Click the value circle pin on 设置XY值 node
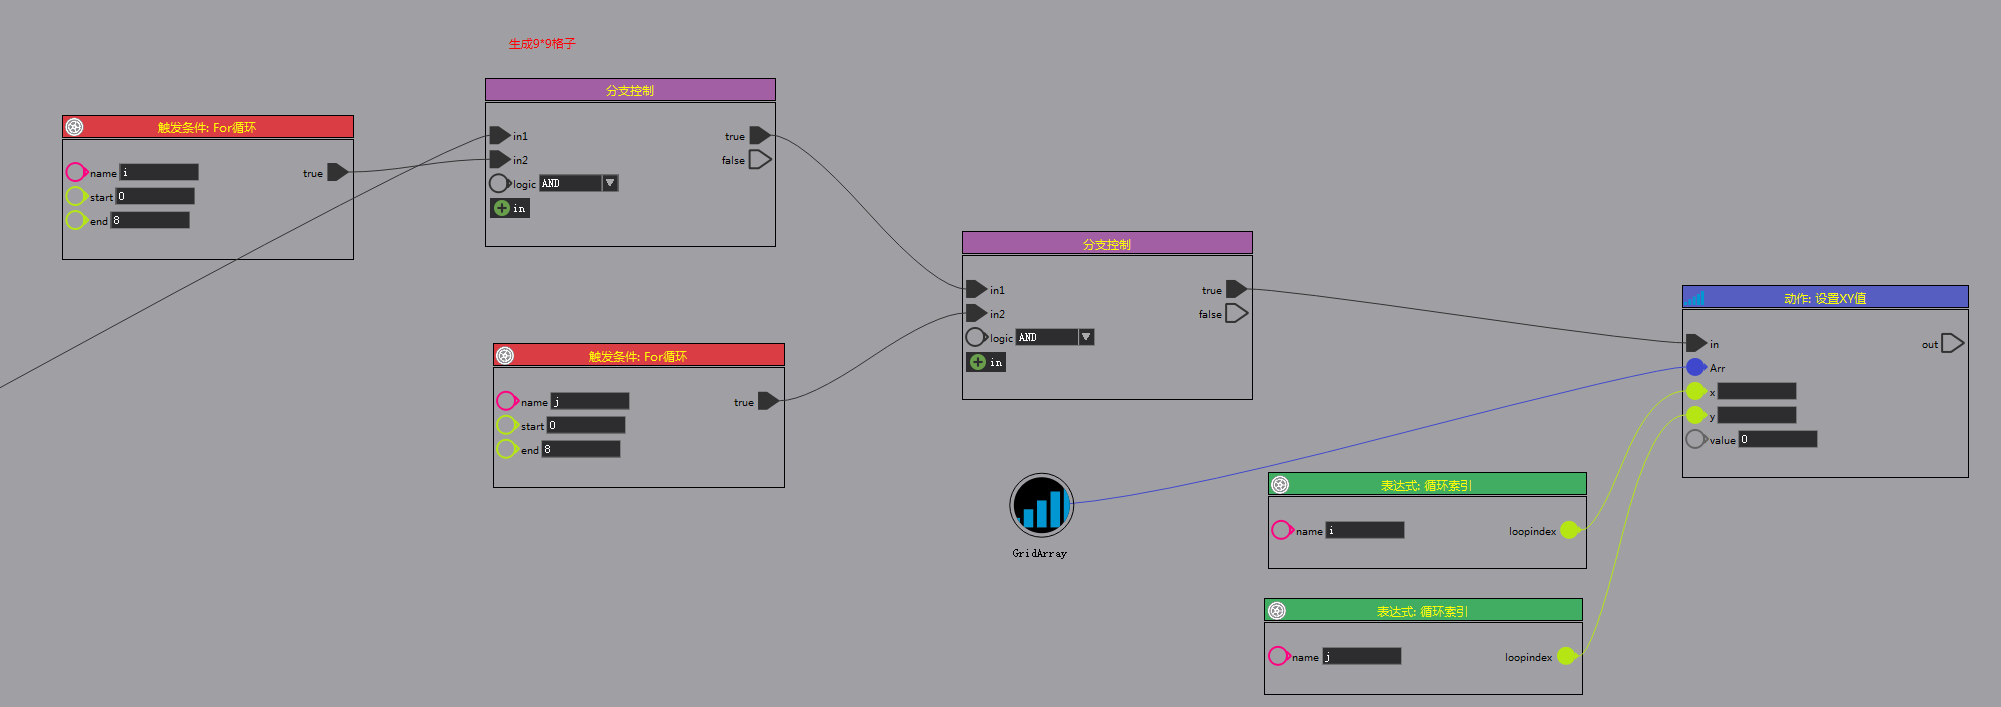This screenshot has width=2001, height=707. point(1695,439)
